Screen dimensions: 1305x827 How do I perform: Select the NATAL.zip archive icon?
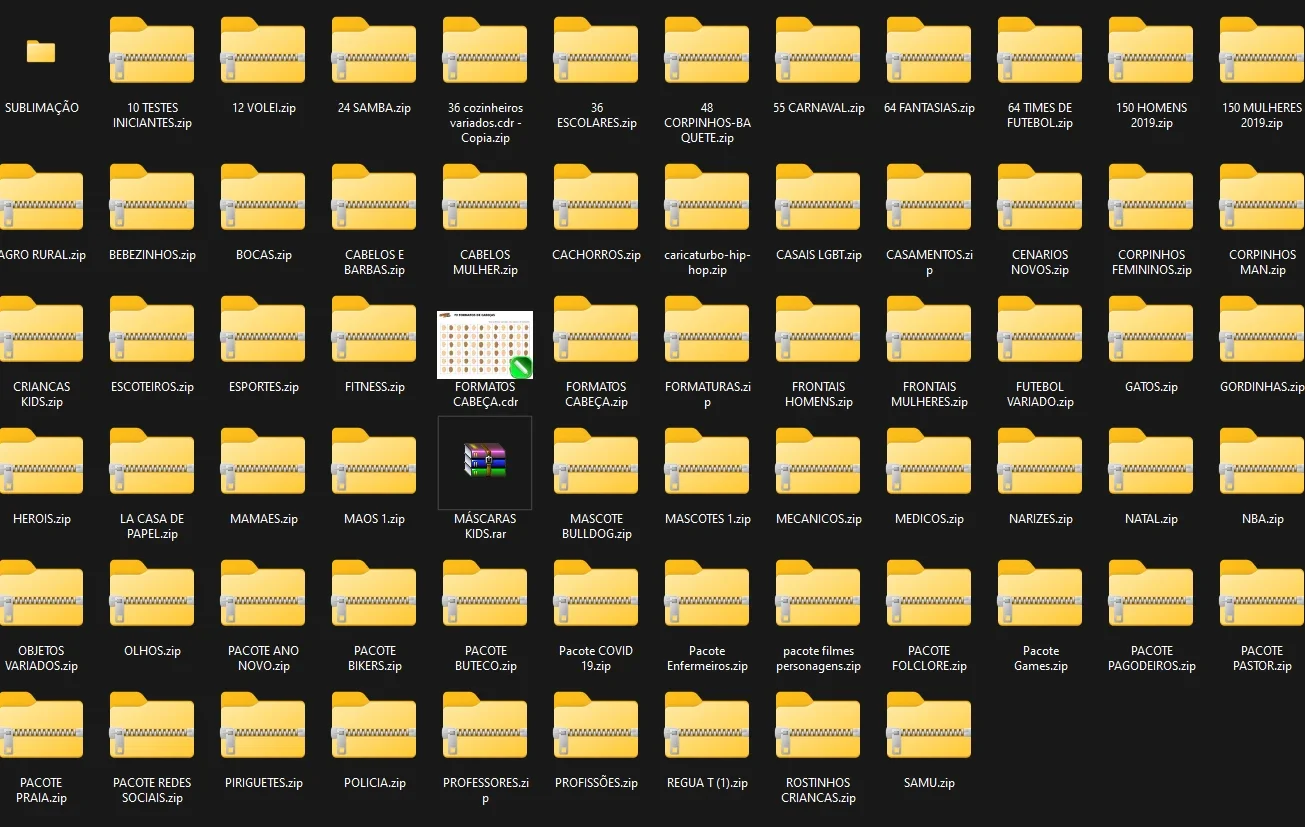pos(1151,461)
